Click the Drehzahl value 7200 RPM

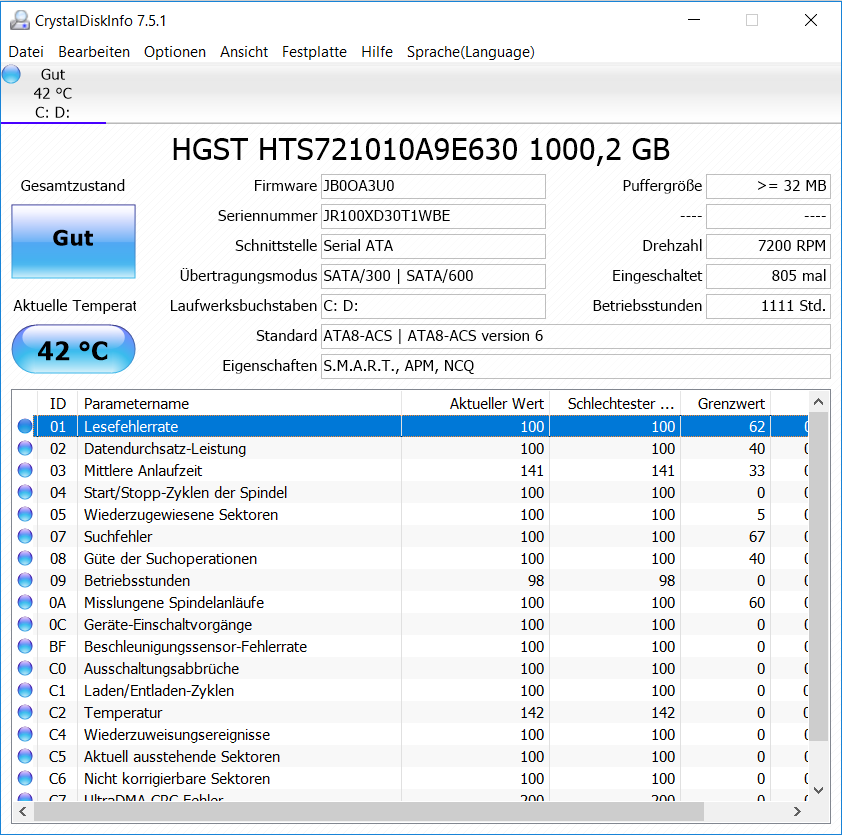pos(768,246)
